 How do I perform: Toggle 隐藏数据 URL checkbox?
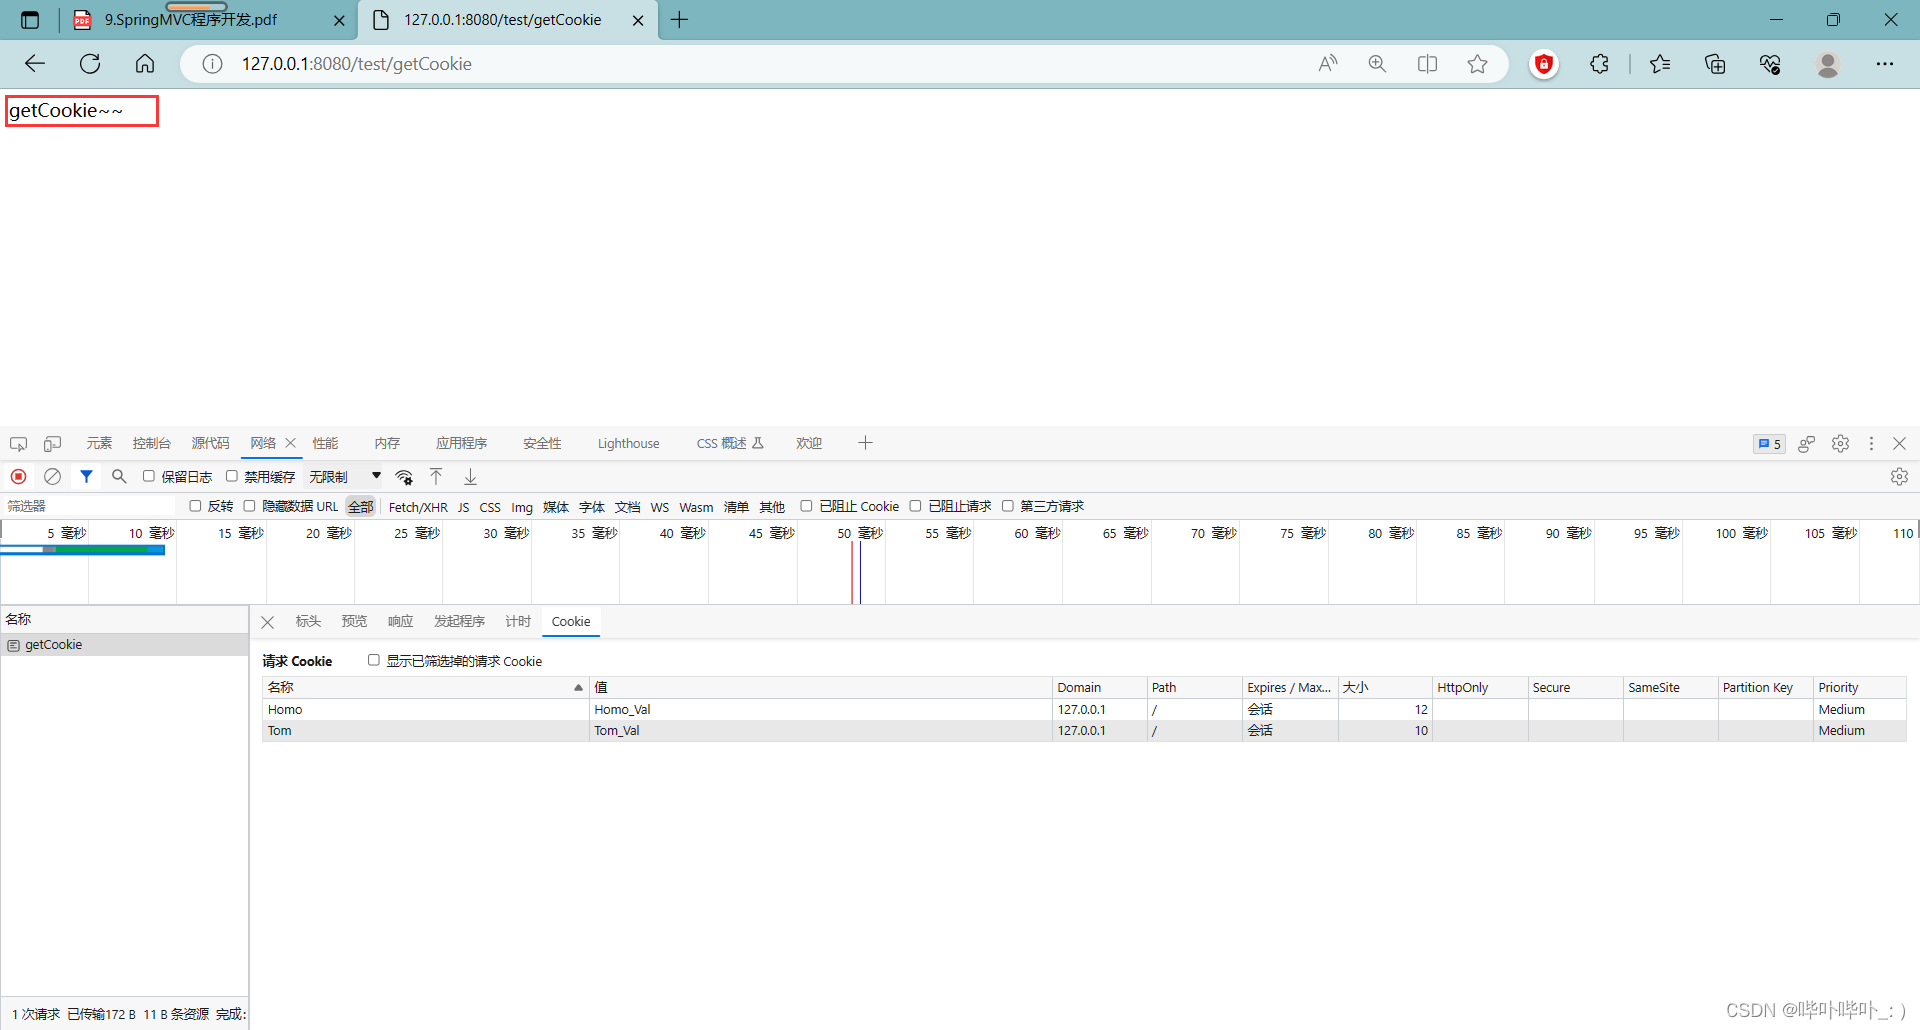249,506
